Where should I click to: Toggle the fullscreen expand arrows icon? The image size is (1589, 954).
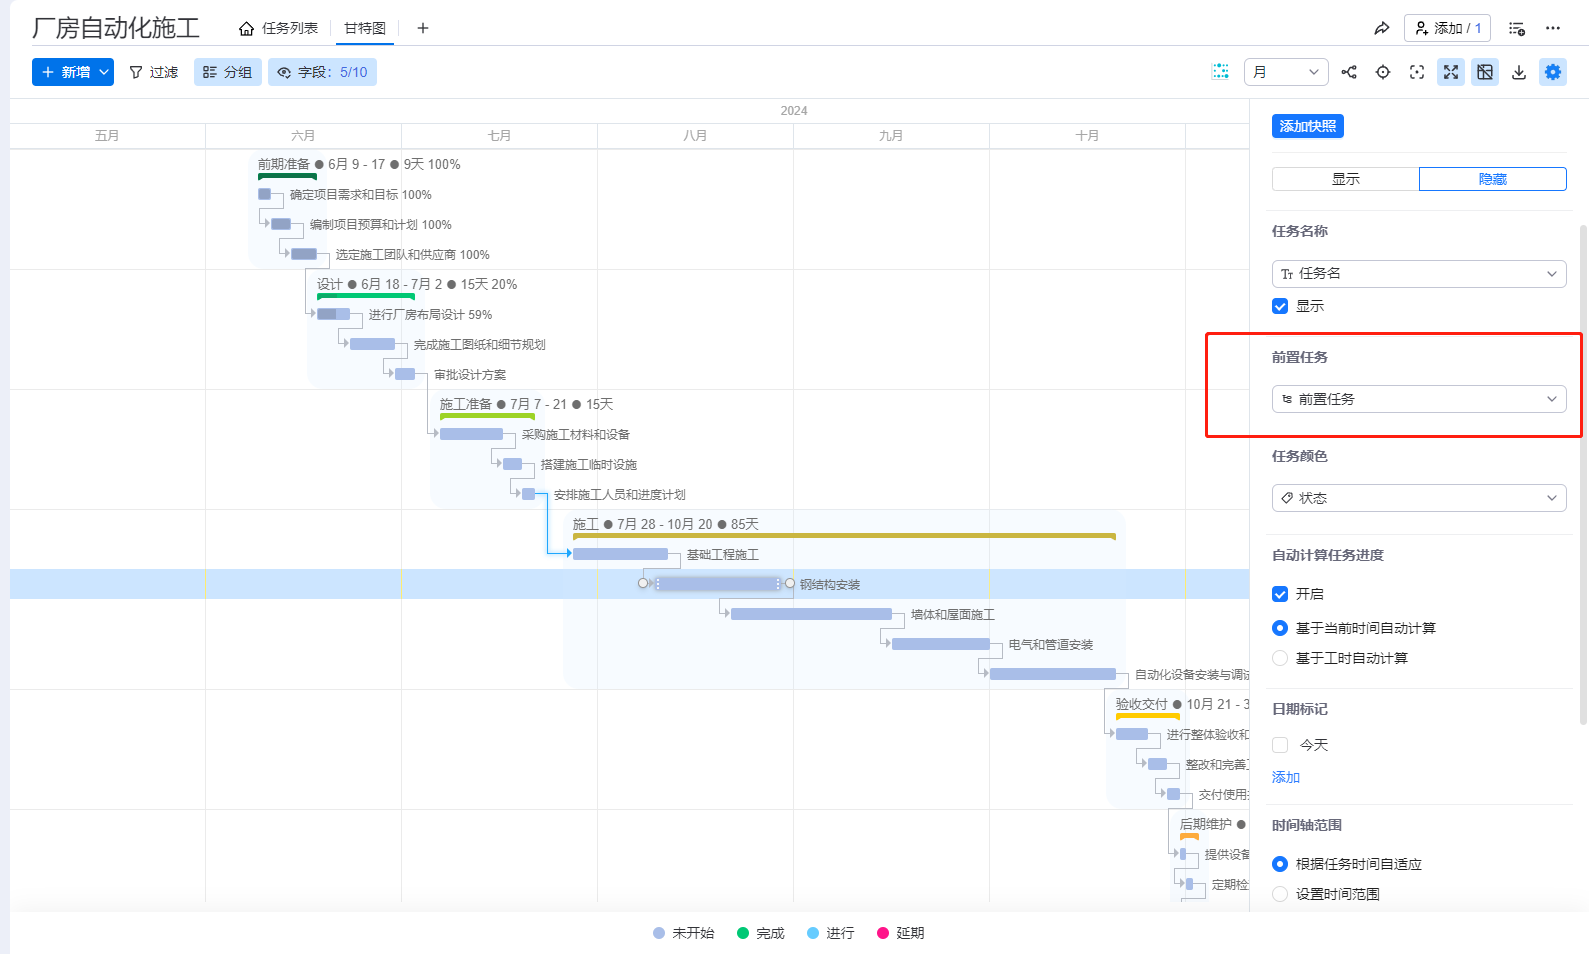click(1451, 72)
